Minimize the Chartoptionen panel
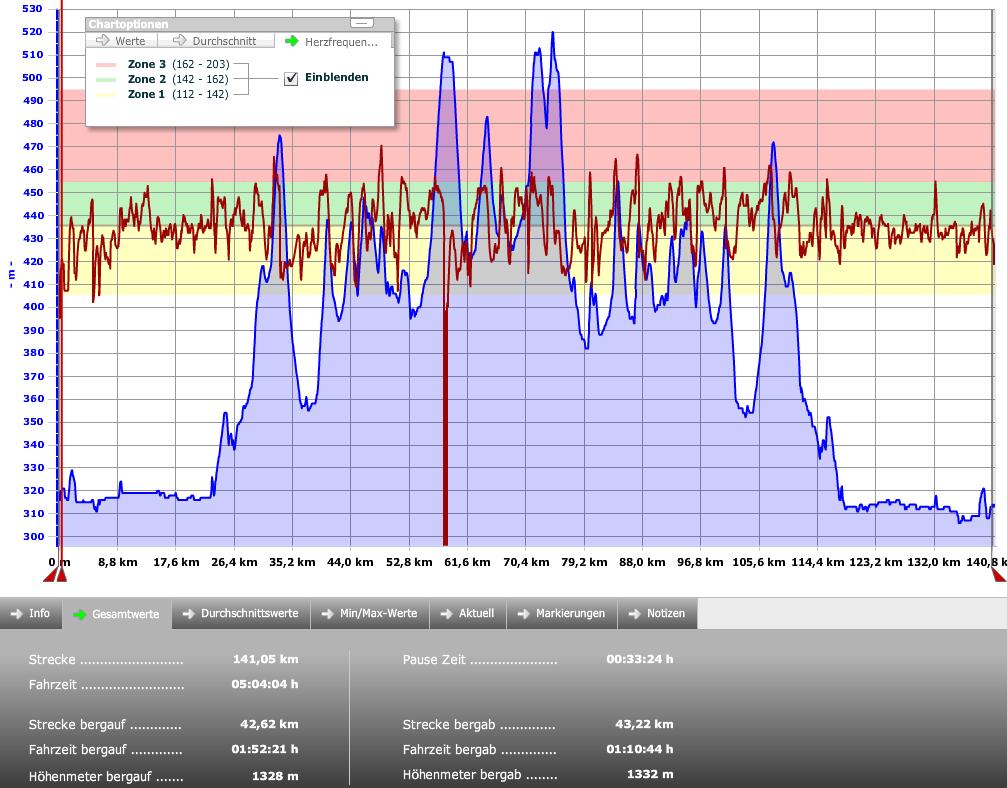1007x788 pixels. [x=362, y=23]
